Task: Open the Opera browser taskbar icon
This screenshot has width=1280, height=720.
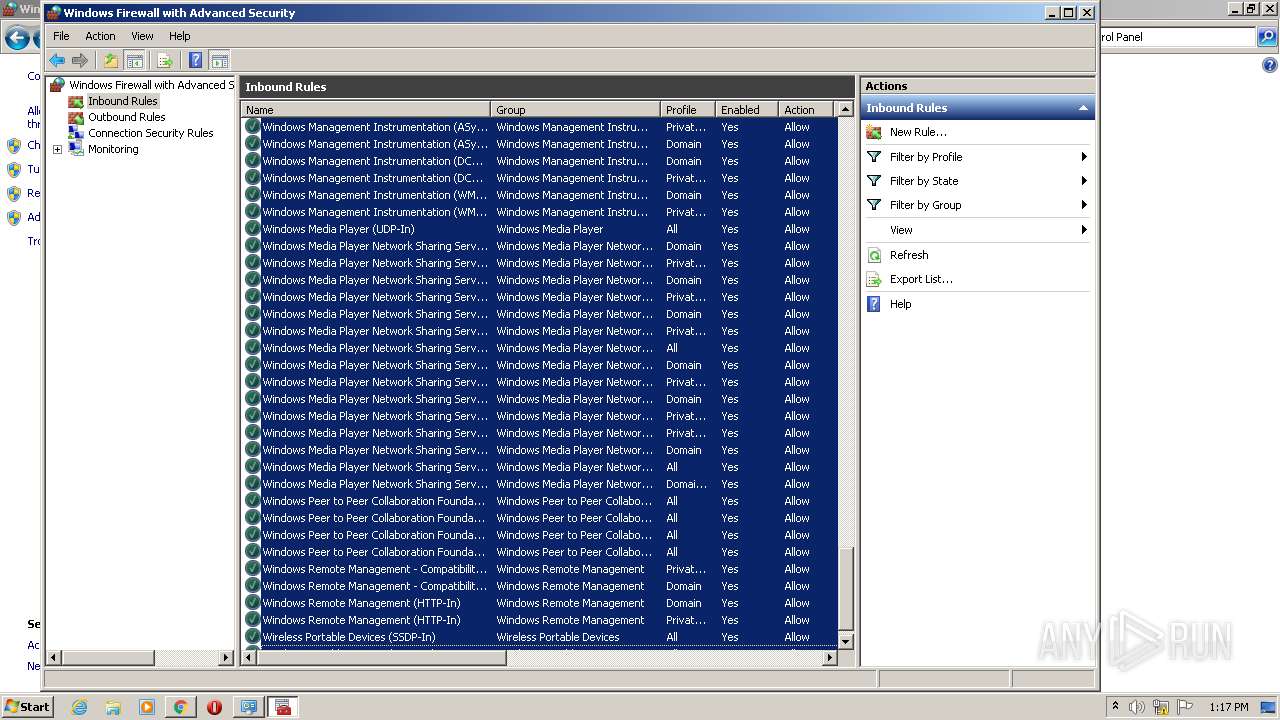Action: [214, 707]
